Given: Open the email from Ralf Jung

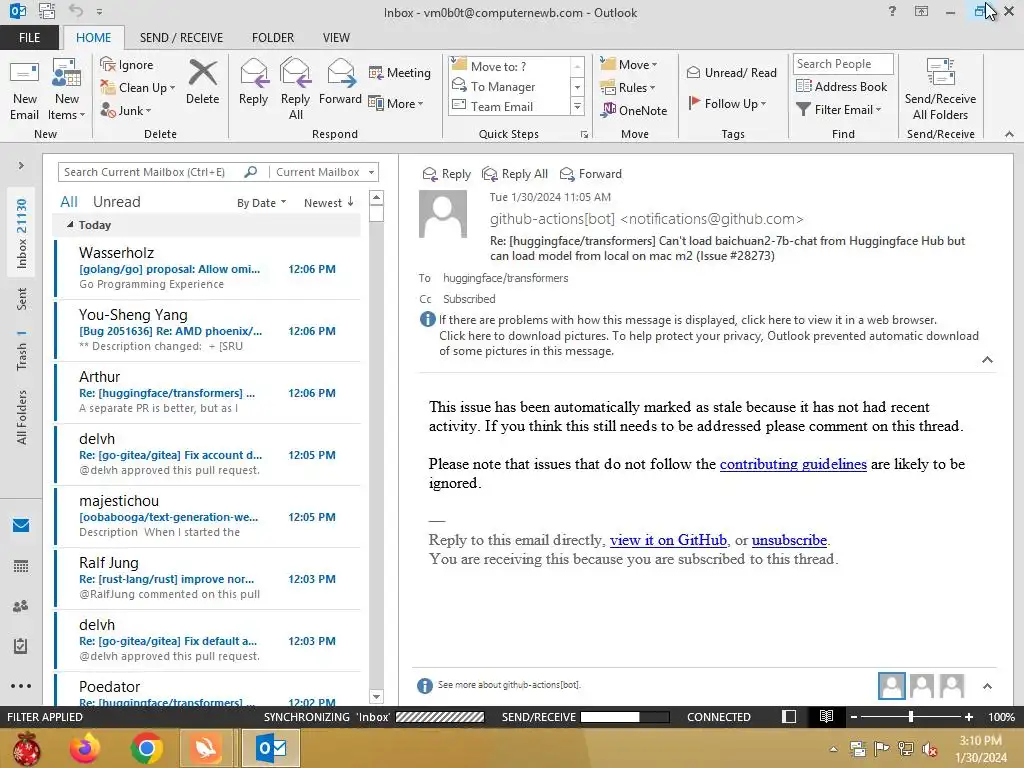Looking at the screenshot, I should pos(208,579).
